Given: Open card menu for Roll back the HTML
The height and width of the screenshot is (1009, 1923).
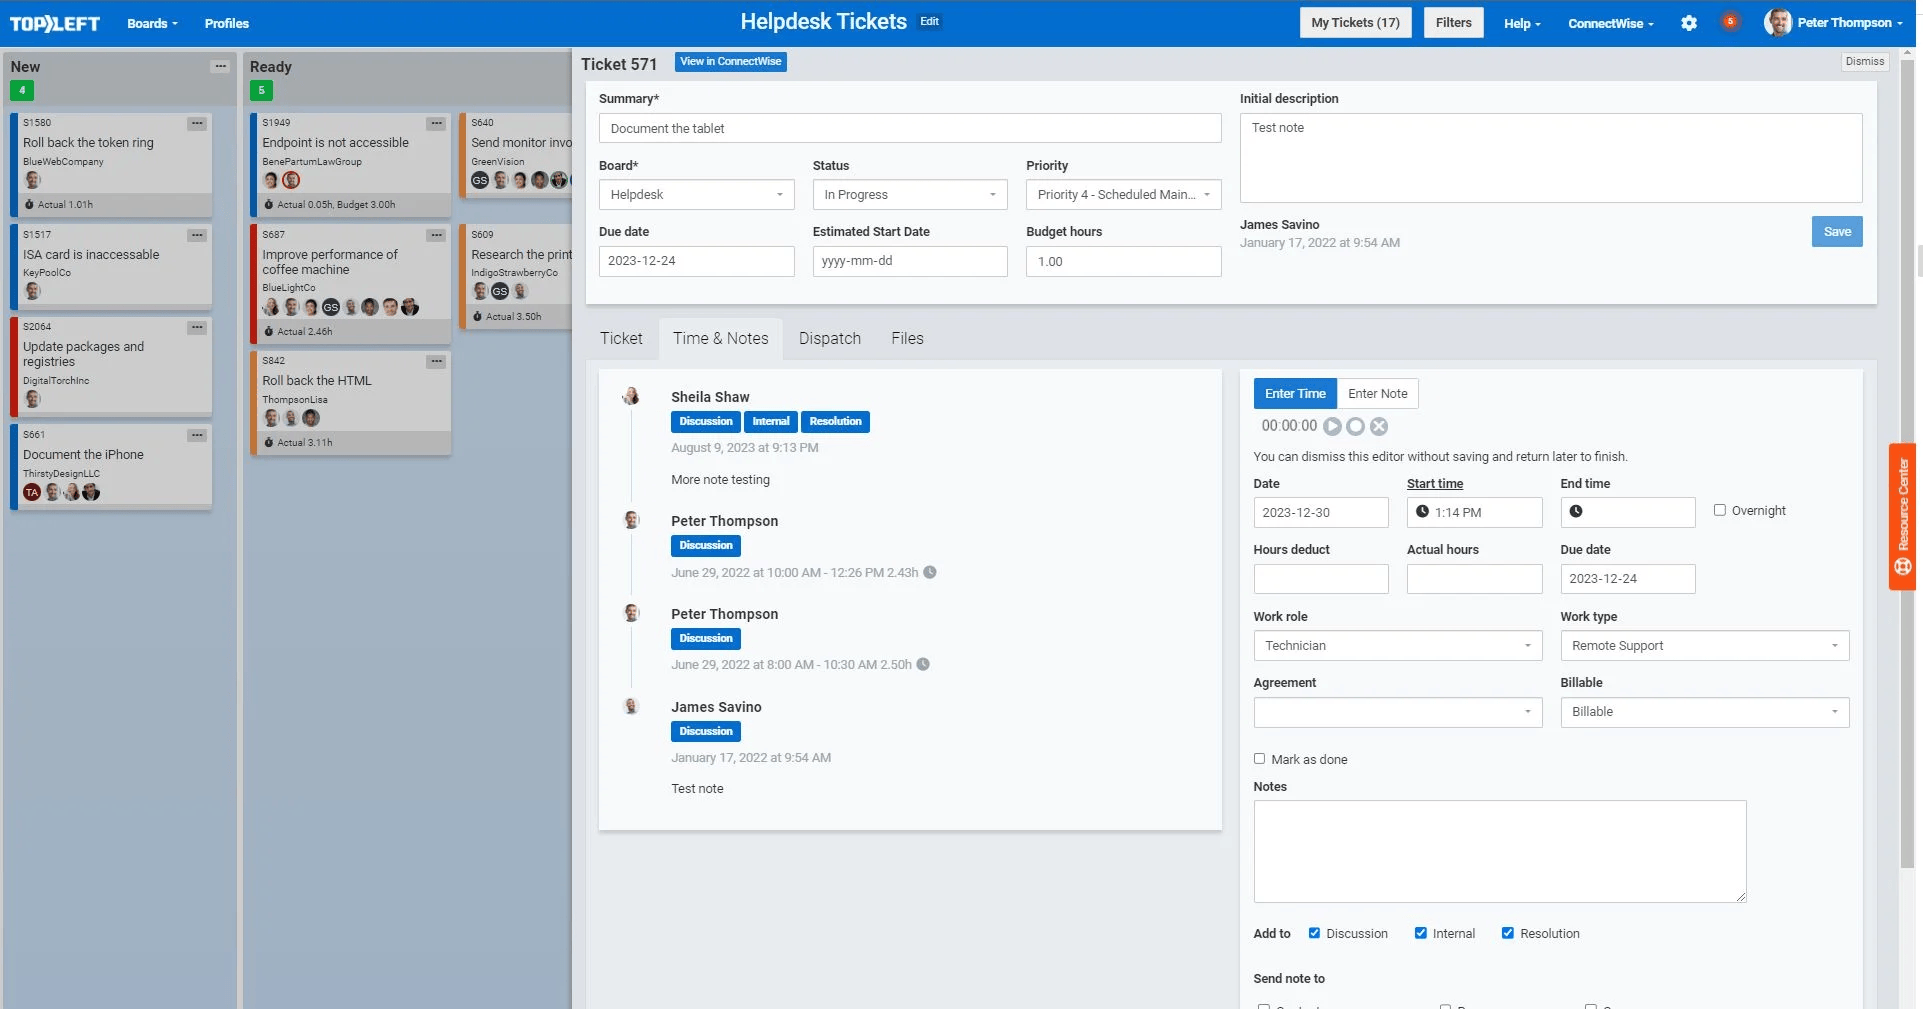Looking at the screenshot, I should 436,361.
